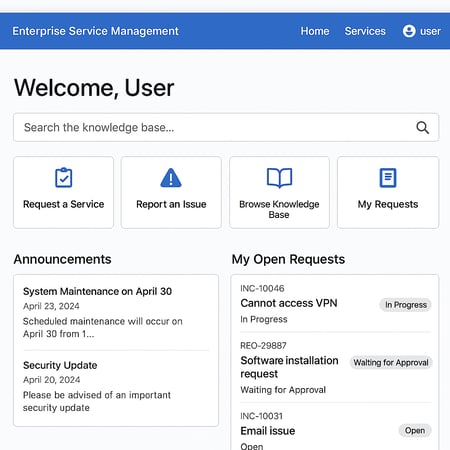Open the Email issue request

(268, 431)
